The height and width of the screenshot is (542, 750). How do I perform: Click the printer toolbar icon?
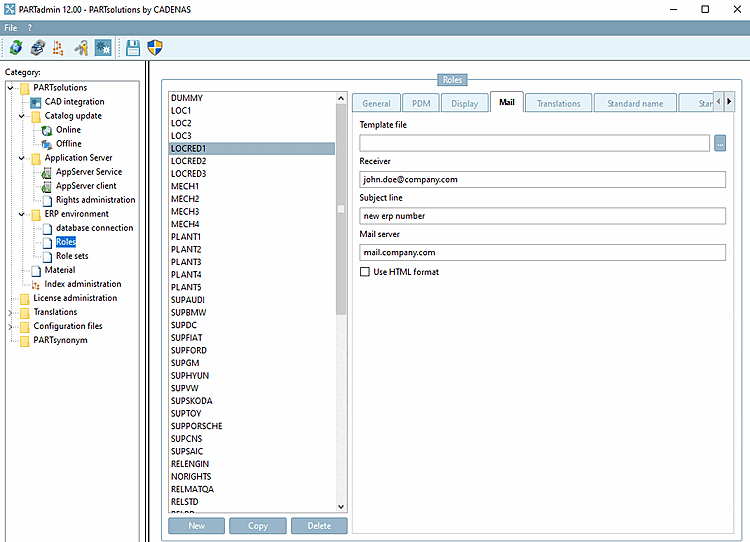click(x=37, y=47)
